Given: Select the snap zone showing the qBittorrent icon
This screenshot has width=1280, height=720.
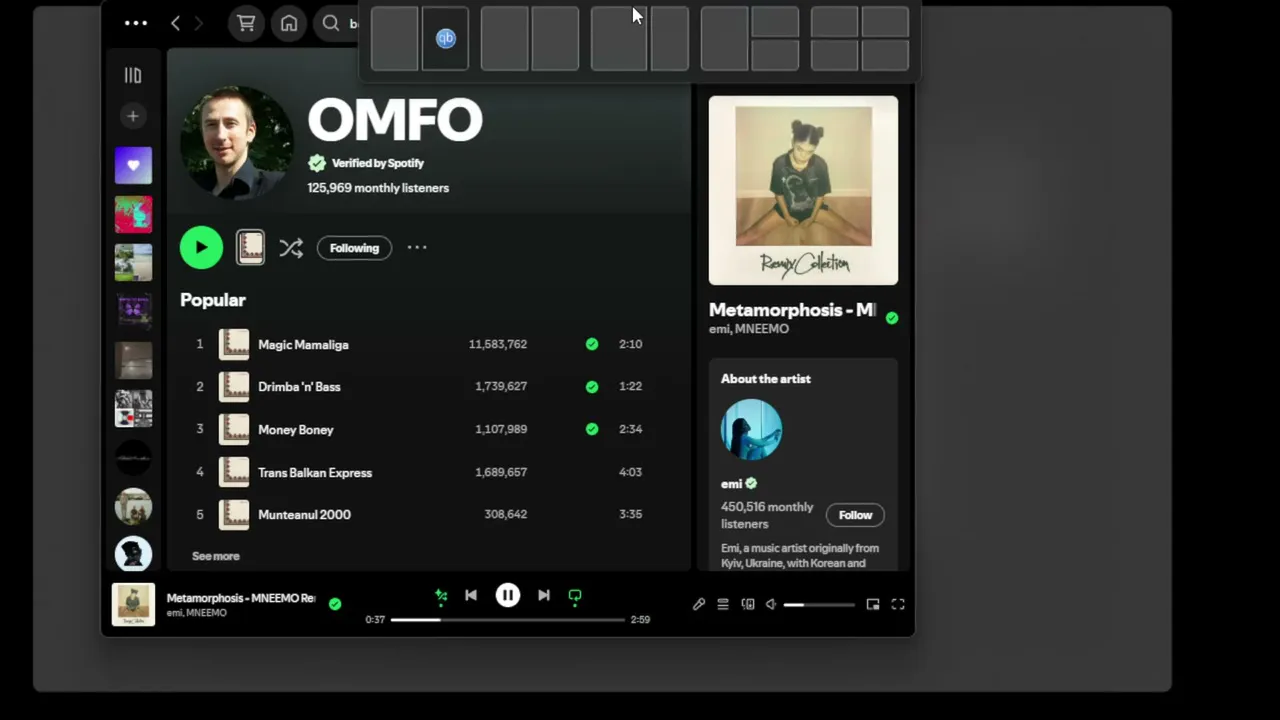Looking at the screenshot, I should pos(446,39).
